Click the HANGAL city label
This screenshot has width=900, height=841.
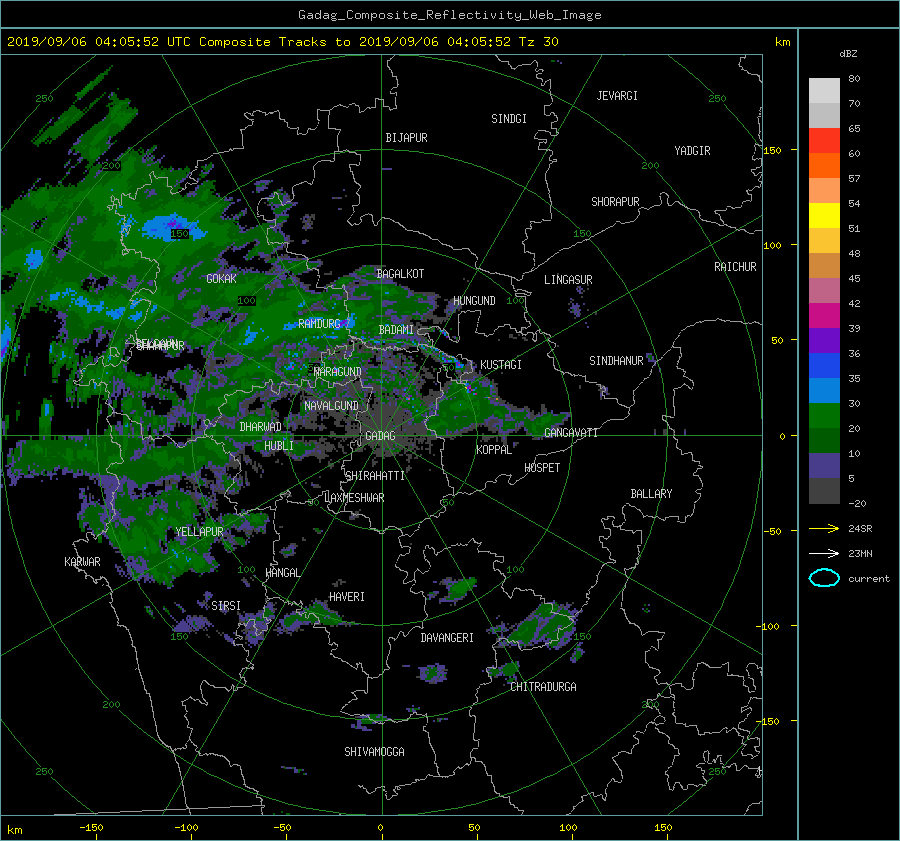(x=282, y=573)
